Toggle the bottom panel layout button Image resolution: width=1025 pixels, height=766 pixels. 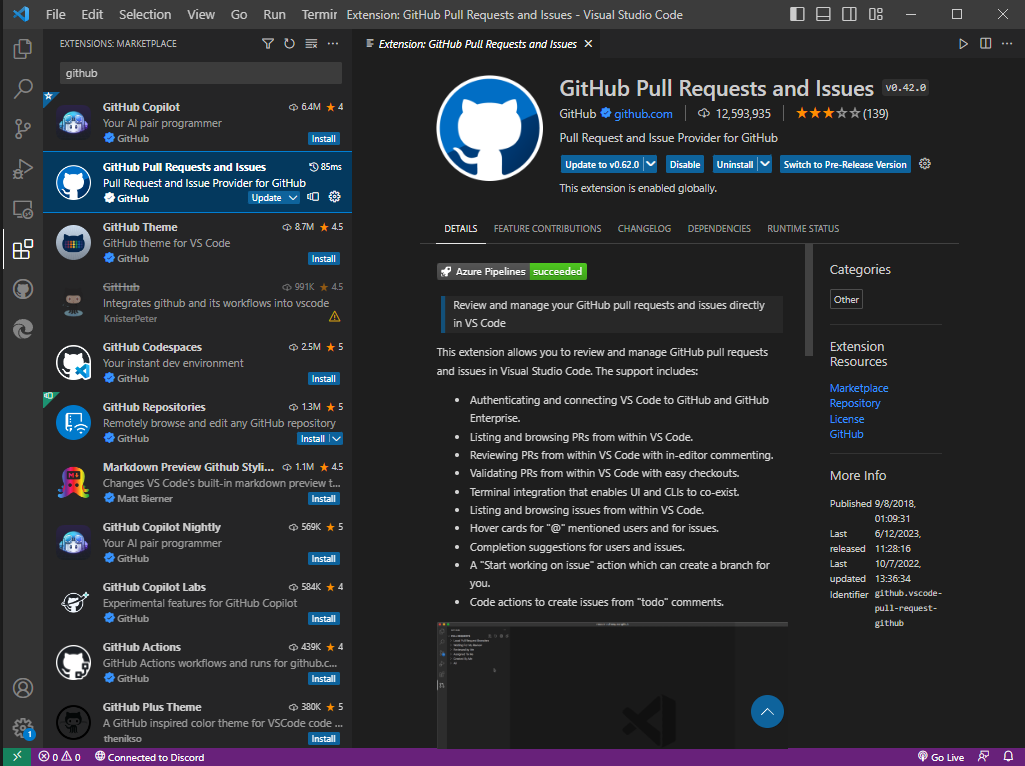tap(823, 14)
